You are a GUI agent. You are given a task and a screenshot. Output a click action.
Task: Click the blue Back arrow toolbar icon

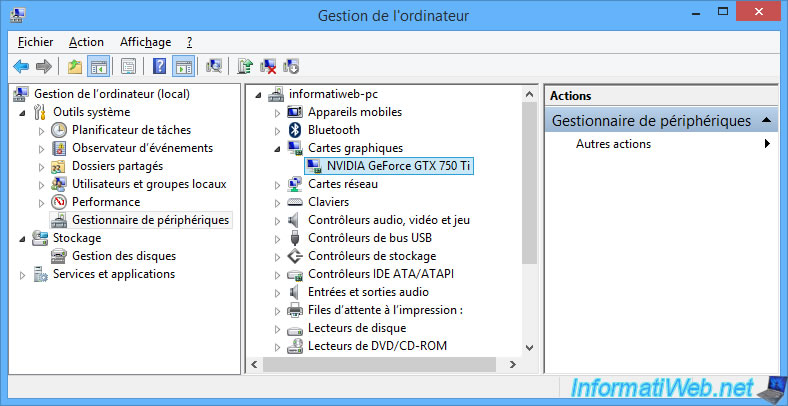21,66
